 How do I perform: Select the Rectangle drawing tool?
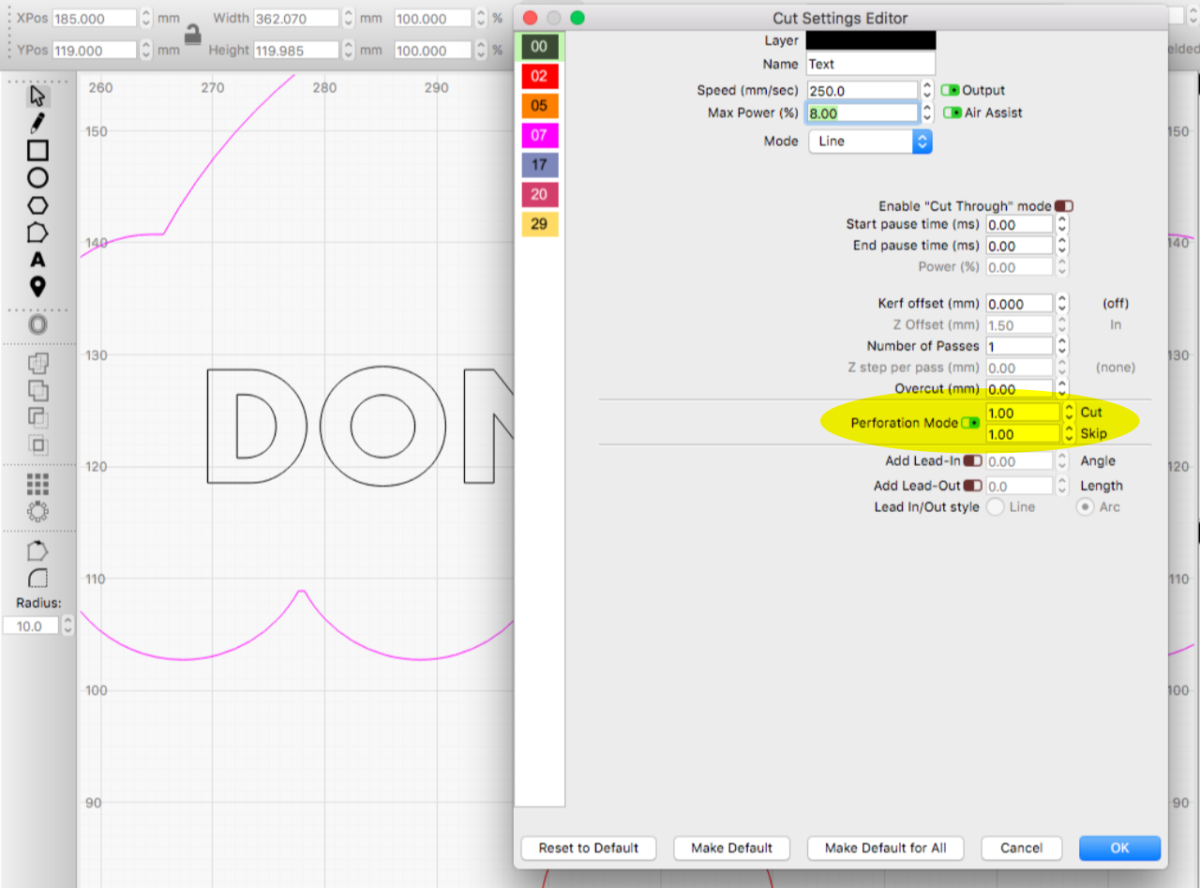tap(38, 151)
